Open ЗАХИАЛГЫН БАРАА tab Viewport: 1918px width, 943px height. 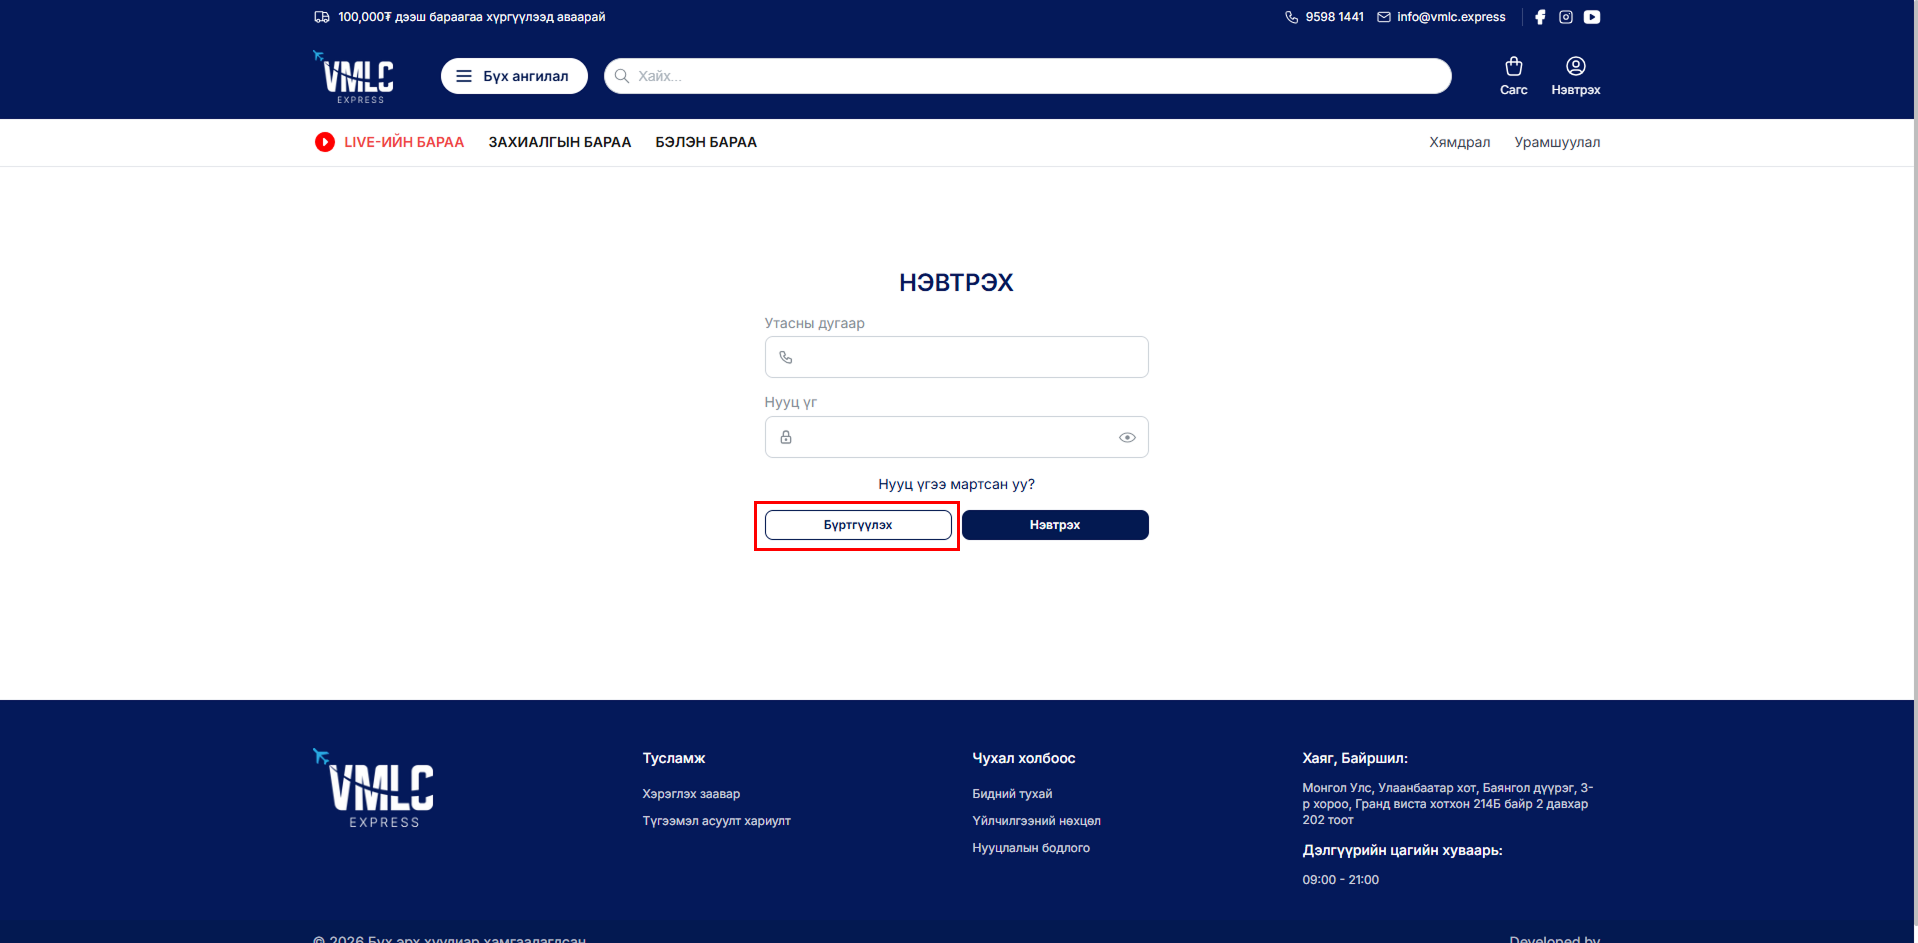coord(559,142)
